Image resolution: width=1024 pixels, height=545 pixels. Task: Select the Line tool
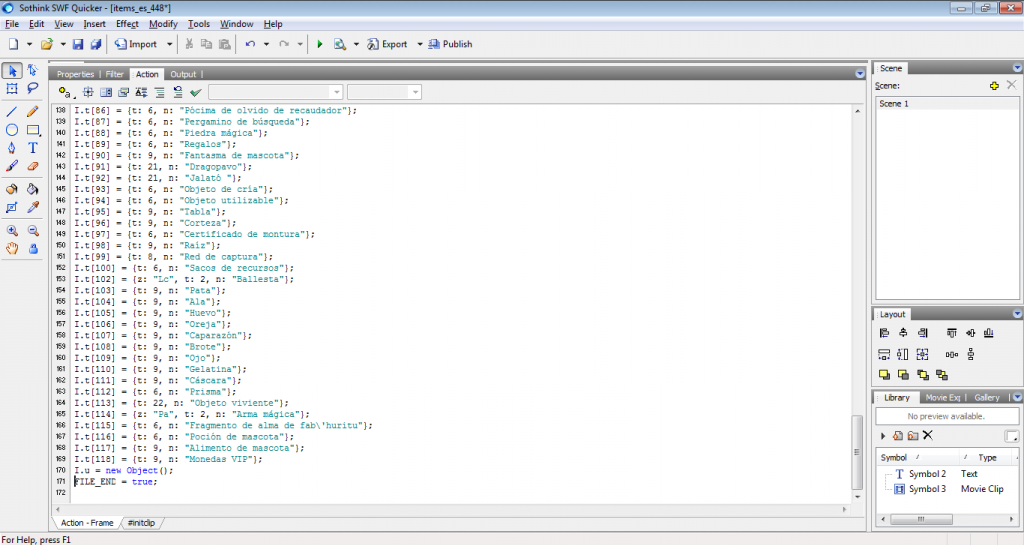click(x=12, y=112)
